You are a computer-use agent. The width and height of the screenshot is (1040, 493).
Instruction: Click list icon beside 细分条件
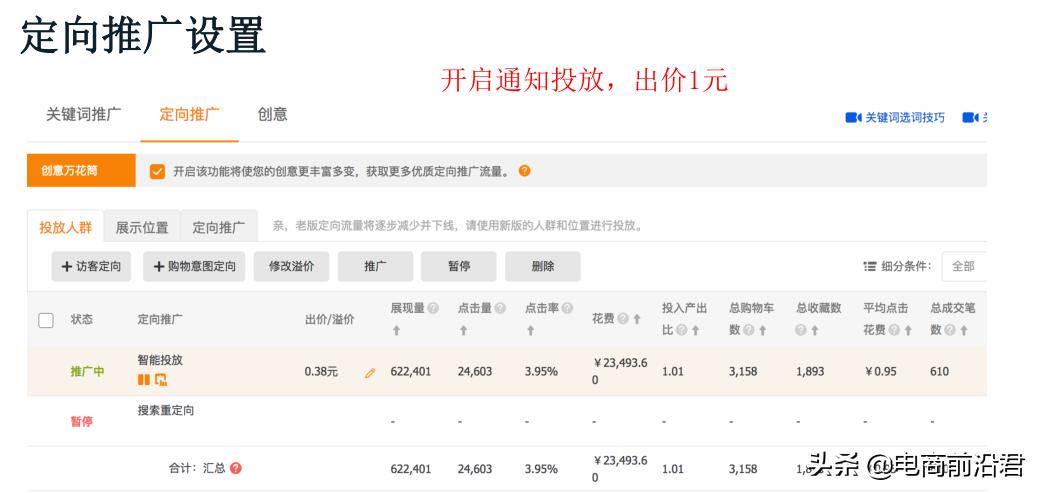pos(870,266)
